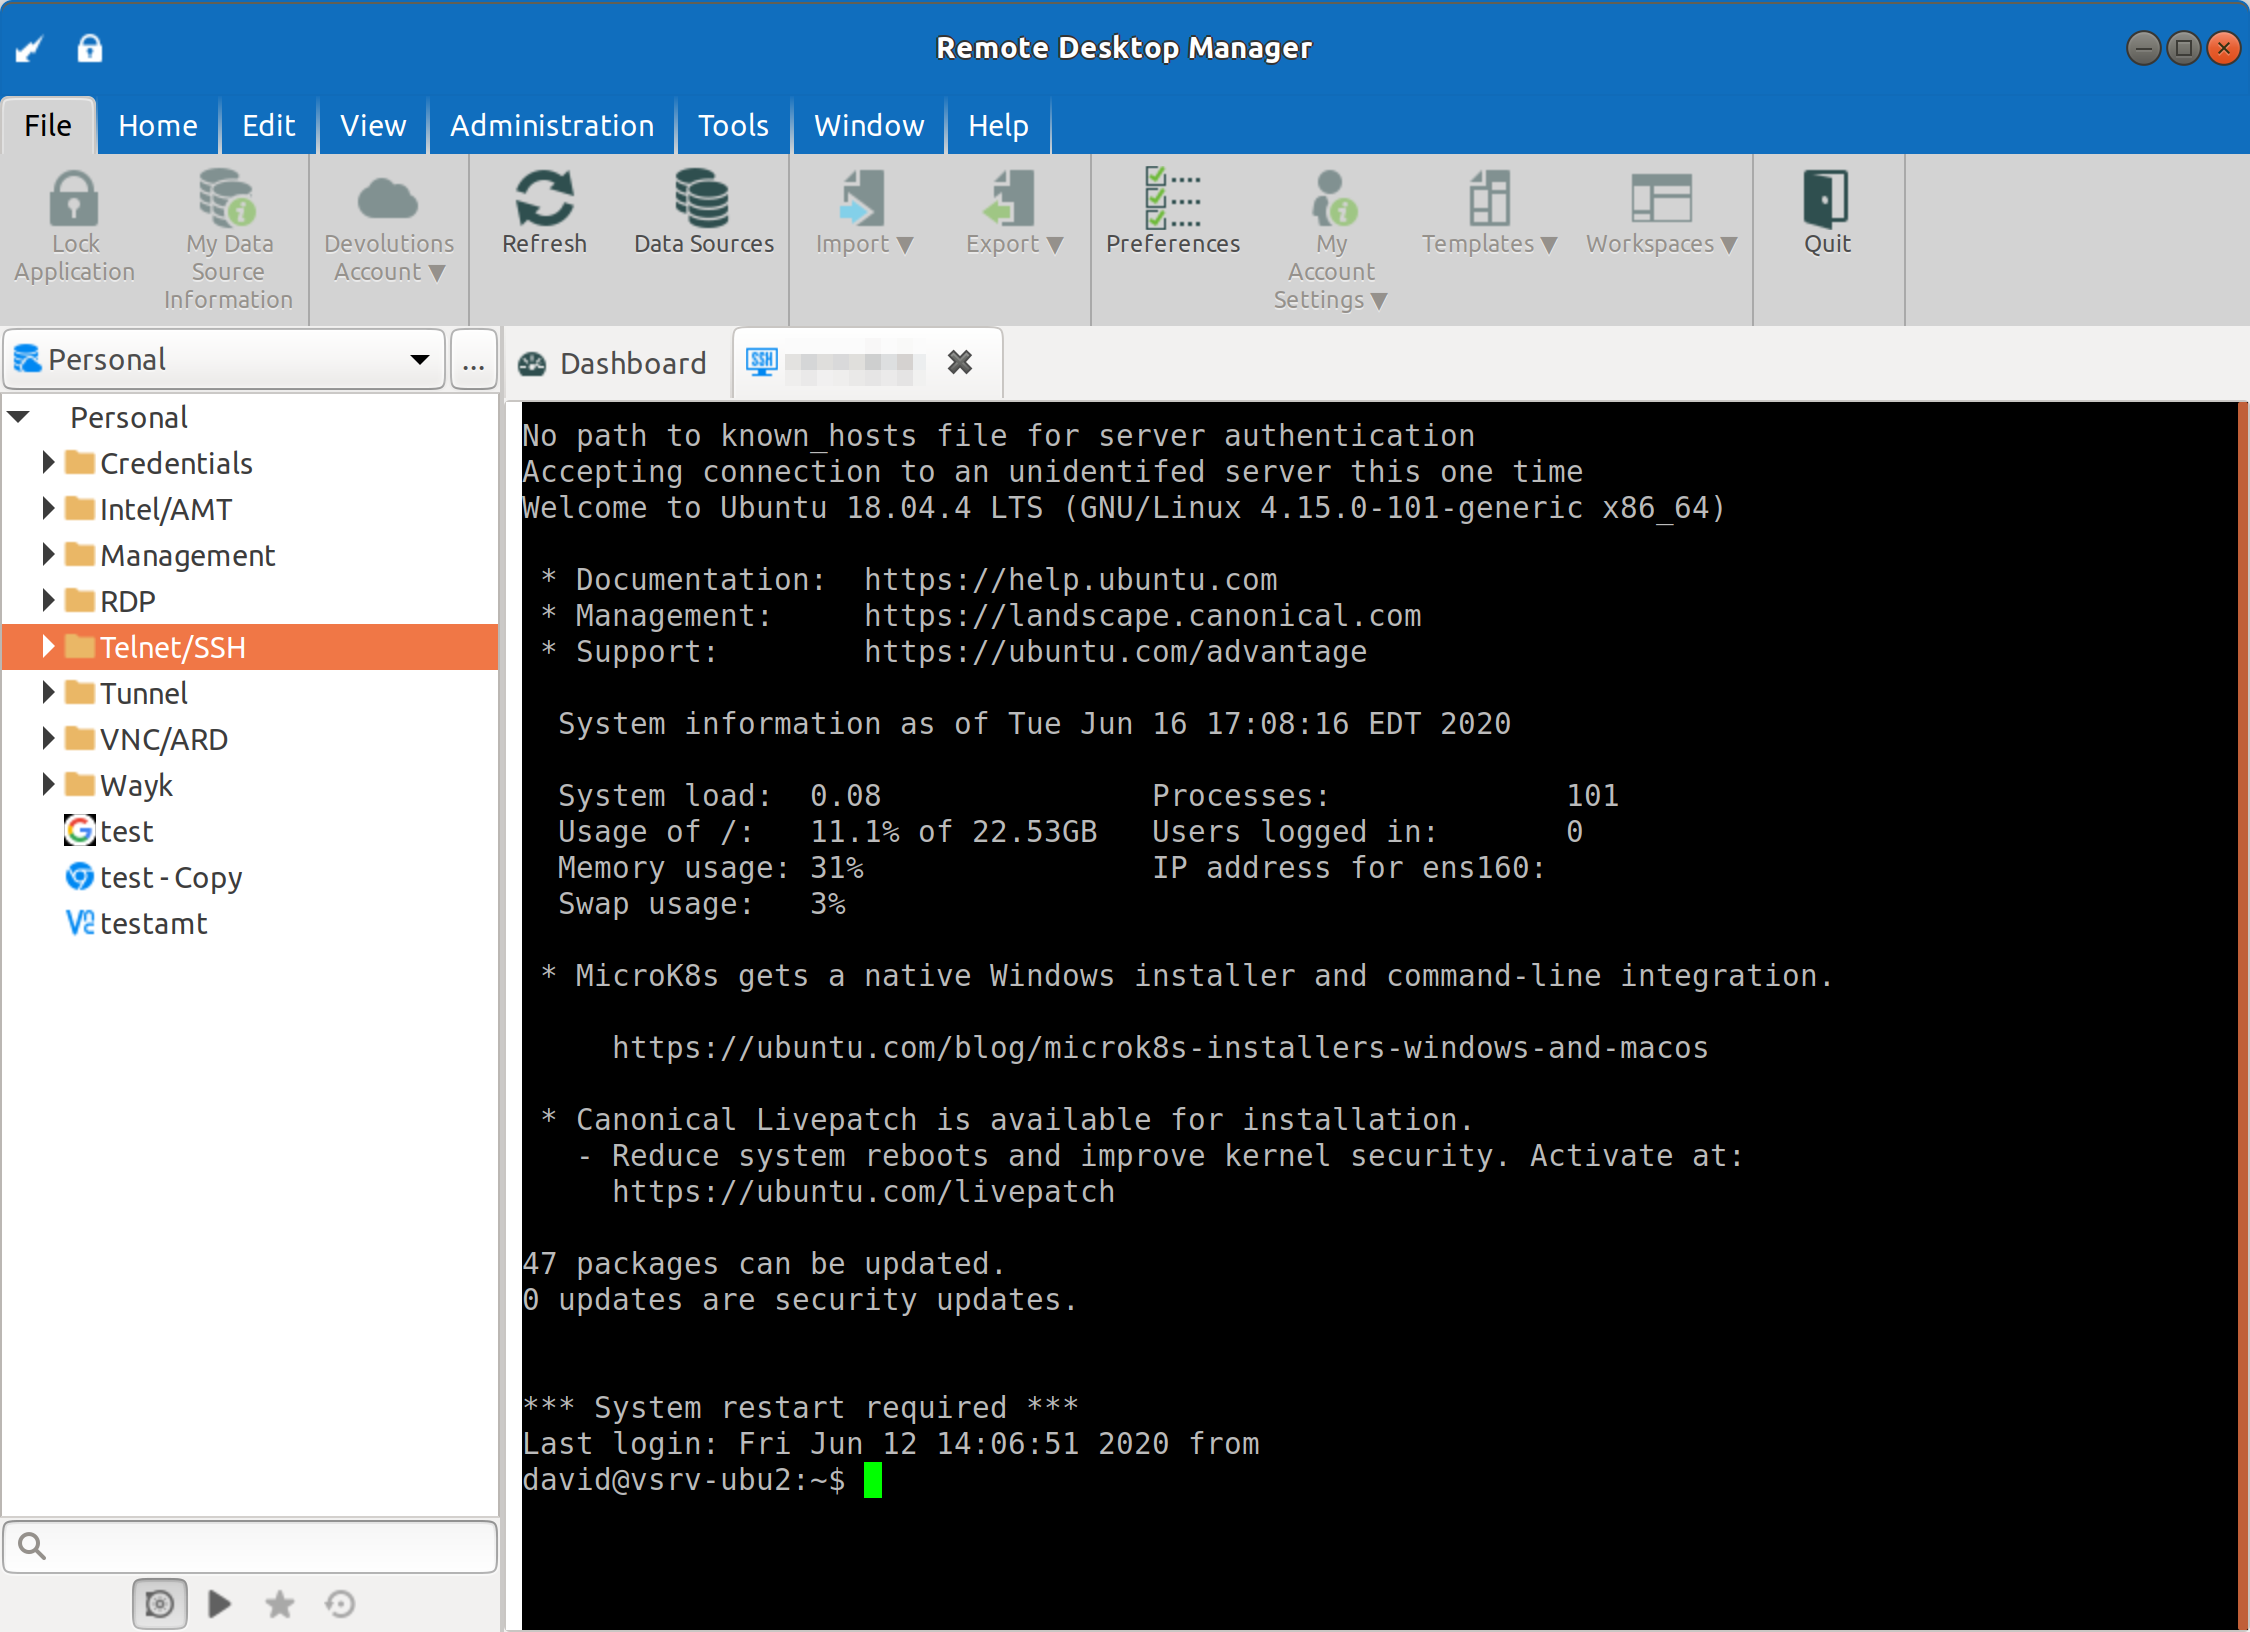Expand the Credentials folder
The height and width of the screenshot is (1632, 2250).
(x=47, y=463)
